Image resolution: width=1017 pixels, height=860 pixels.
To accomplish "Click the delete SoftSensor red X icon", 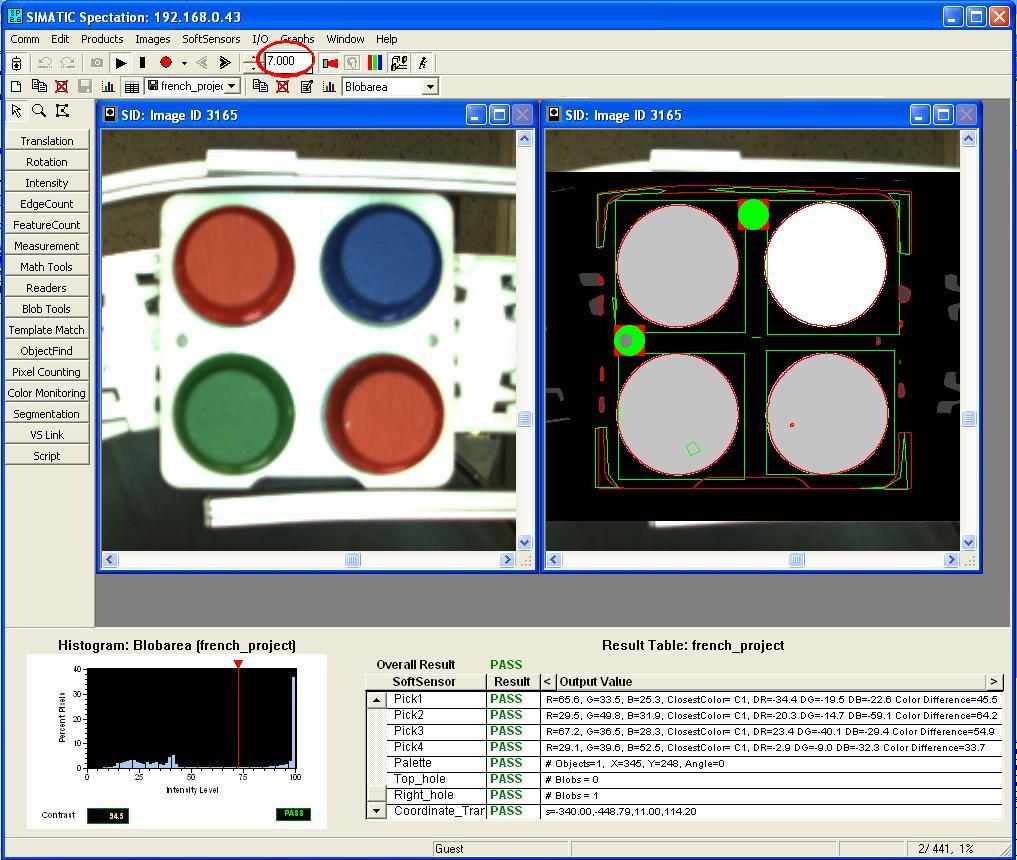I will (x=283, y=86).
